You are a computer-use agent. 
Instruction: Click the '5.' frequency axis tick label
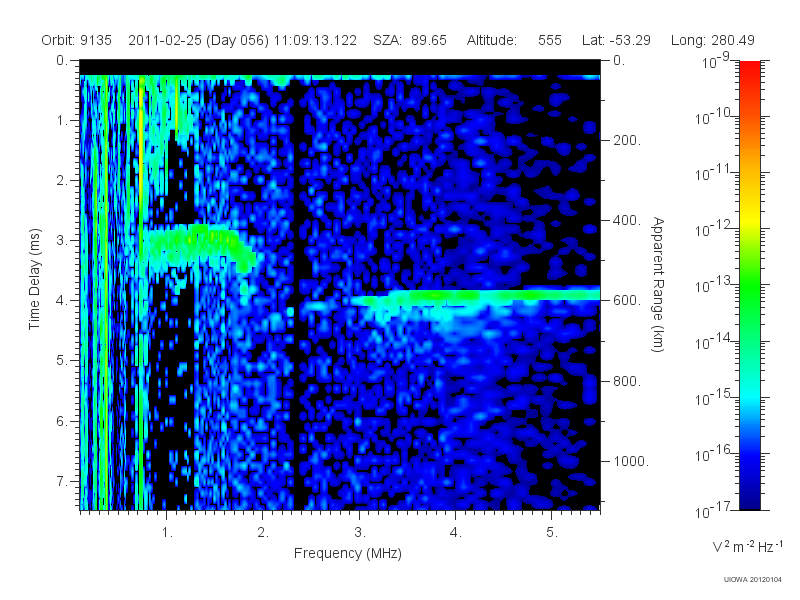(x=552, y=533)
